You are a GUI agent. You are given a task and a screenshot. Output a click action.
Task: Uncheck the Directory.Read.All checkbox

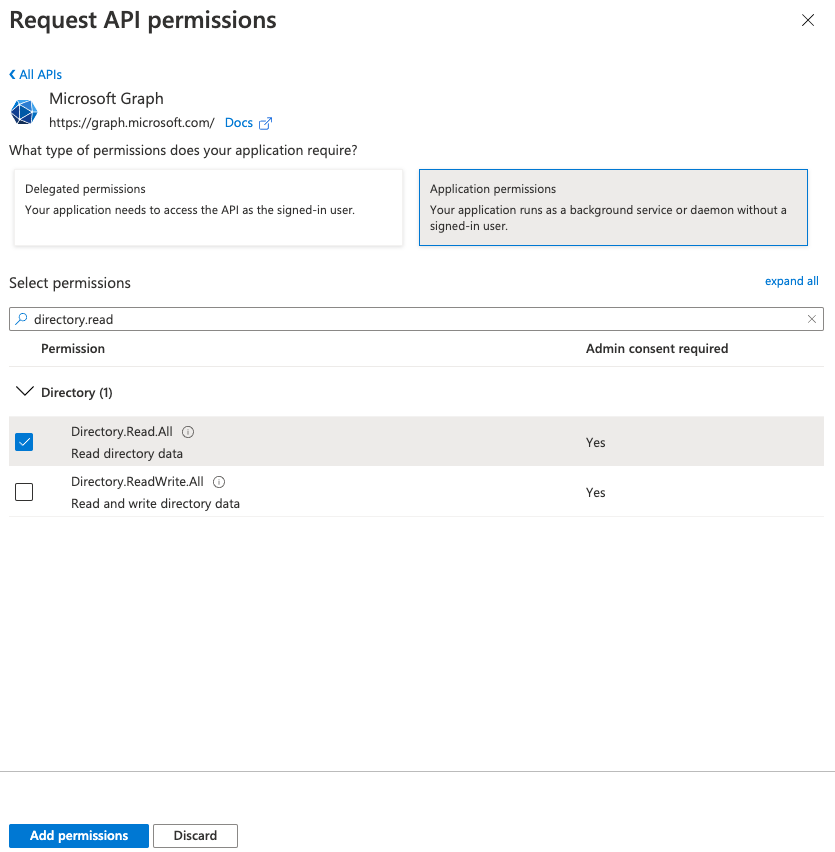tap(24, 442)
